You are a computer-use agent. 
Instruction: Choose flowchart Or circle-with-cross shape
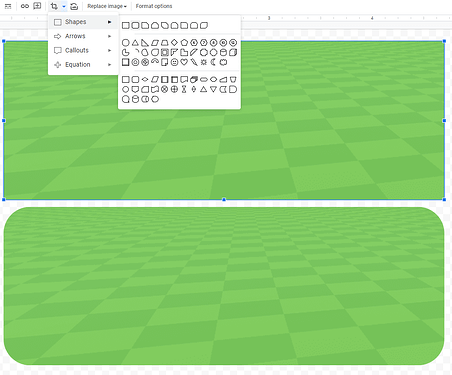(174, 89)
